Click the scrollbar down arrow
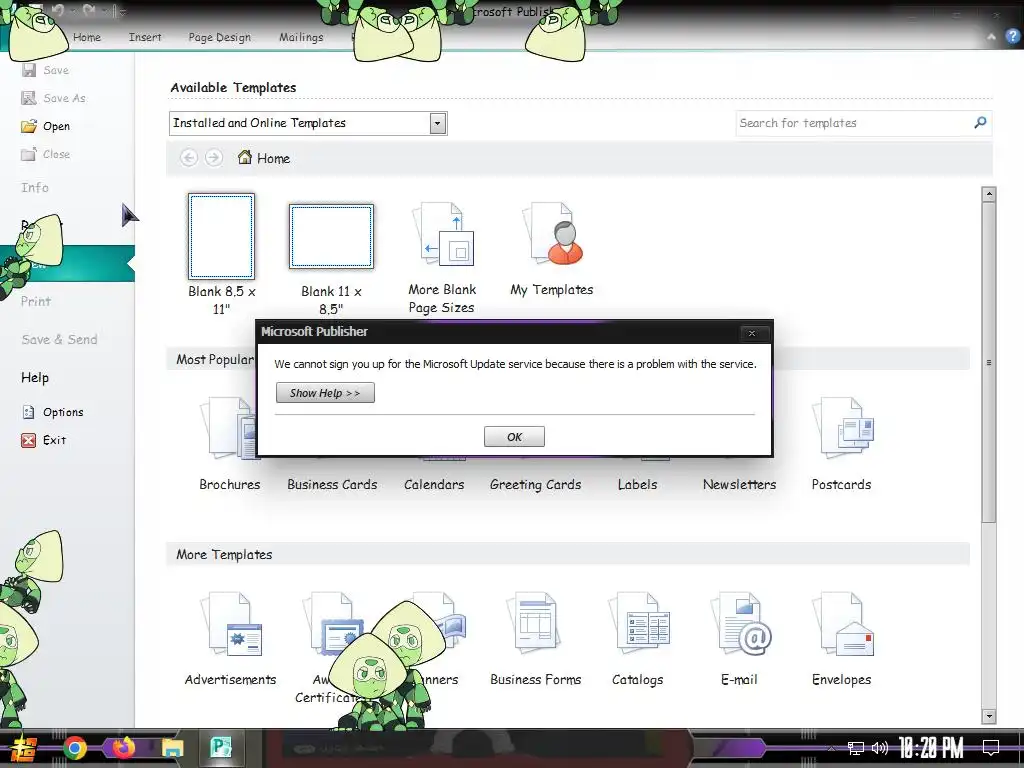This screenshot has width=1024, height=768. click(x=989, y=716)
